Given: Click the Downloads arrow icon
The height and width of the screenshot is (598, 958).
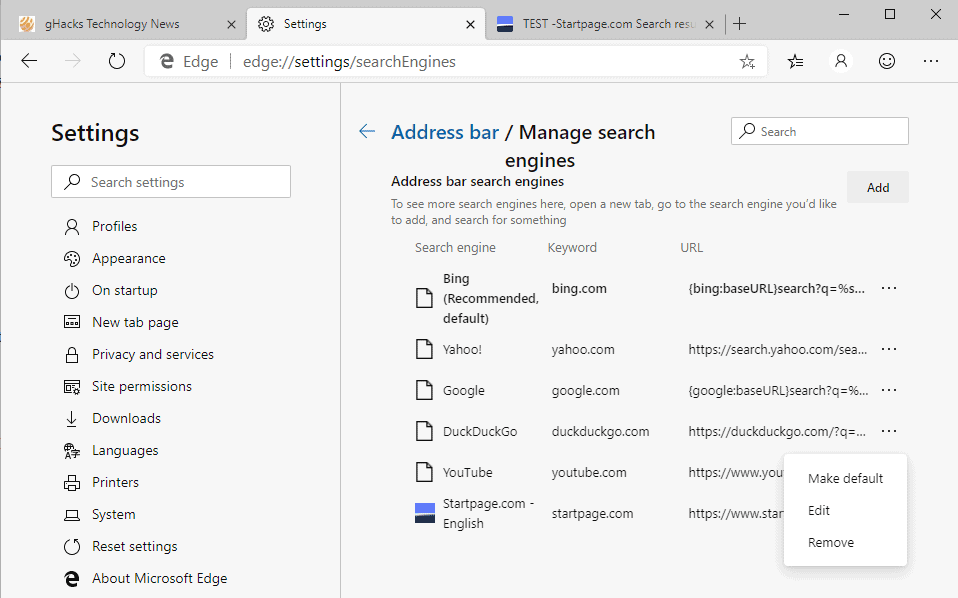Looking at the screenshot, I should tap(71, 418).
